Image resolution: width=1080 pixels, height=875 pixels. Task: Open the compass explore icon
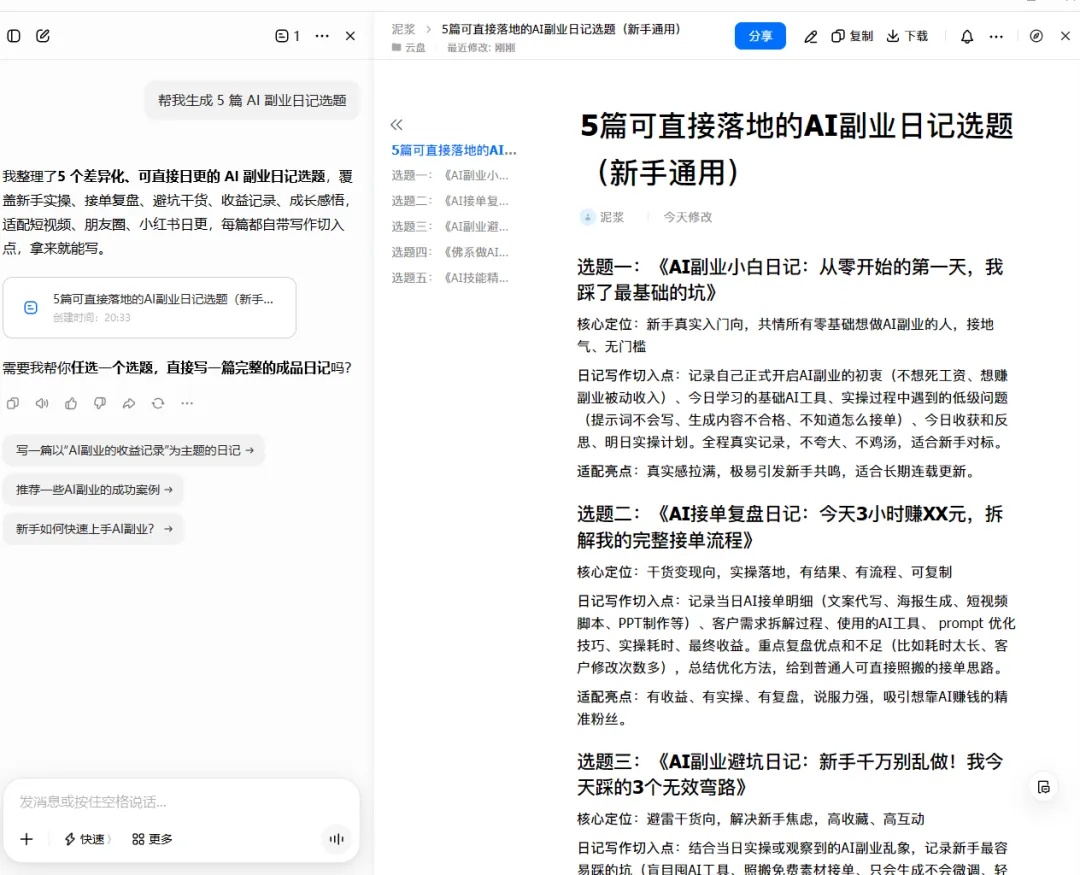[x=1036, y=36]
